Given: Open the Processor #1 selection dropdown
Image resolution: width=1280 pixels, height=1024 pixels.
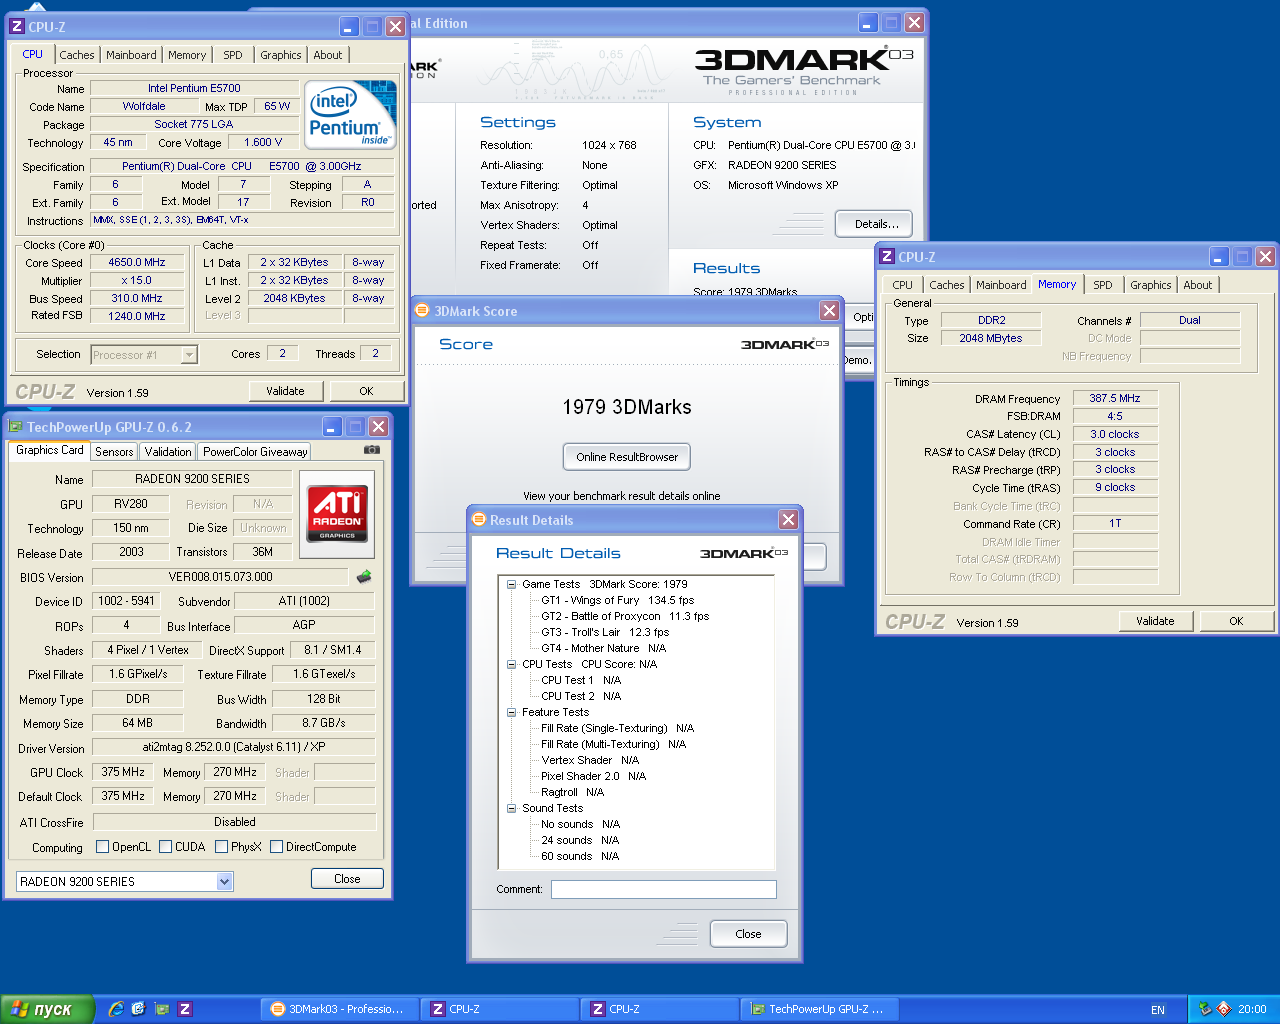Looking at the screenshot, I should pyautogui.click(x=189, y=355).
